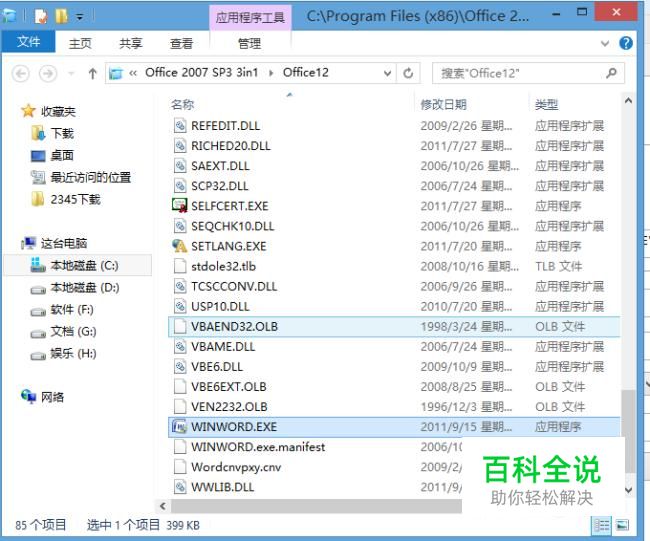The height and width of the screenshot is (541, 650).
Task: Expand the ribbon with chevron arrow
Action: [x=605, y=43]
